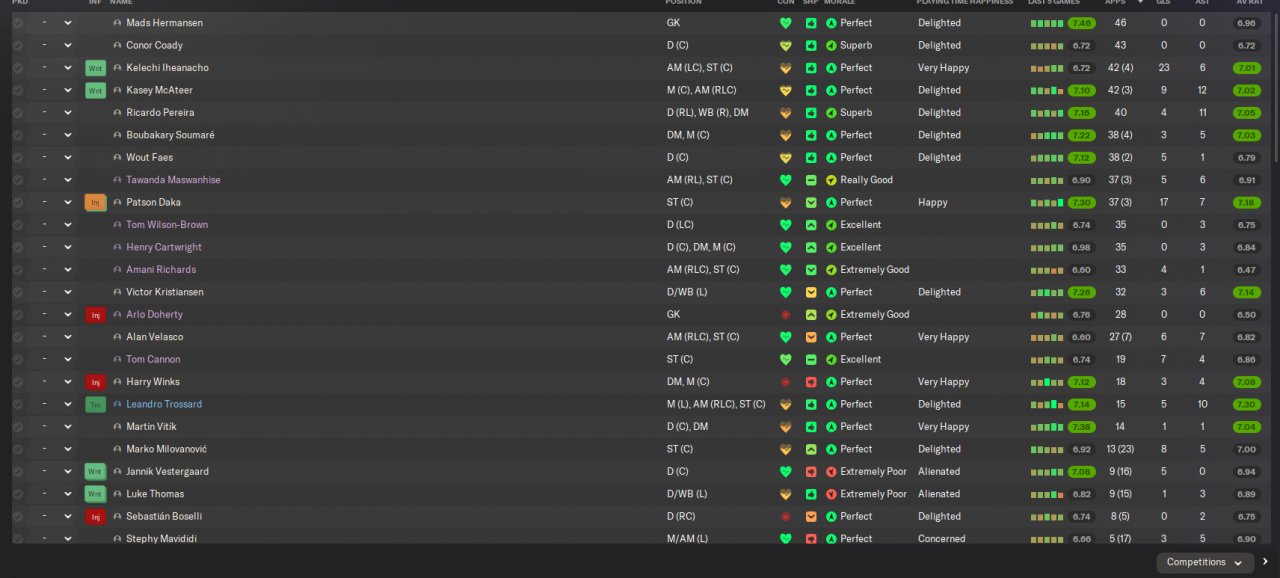The width and height of the screenshot is (1280, 578).
Task: Open Leandro Trossard's player profile
Action: click(x=164, y=404)
